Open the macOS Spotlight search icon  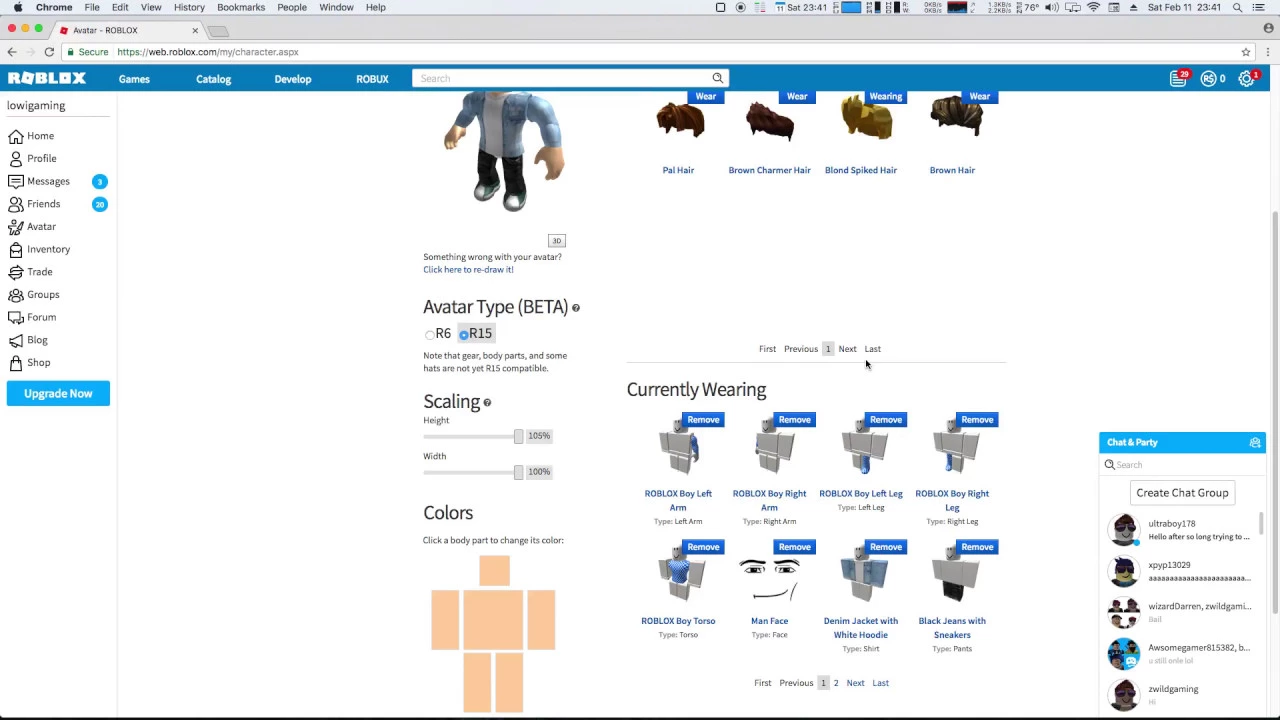tap(1237, 7)
